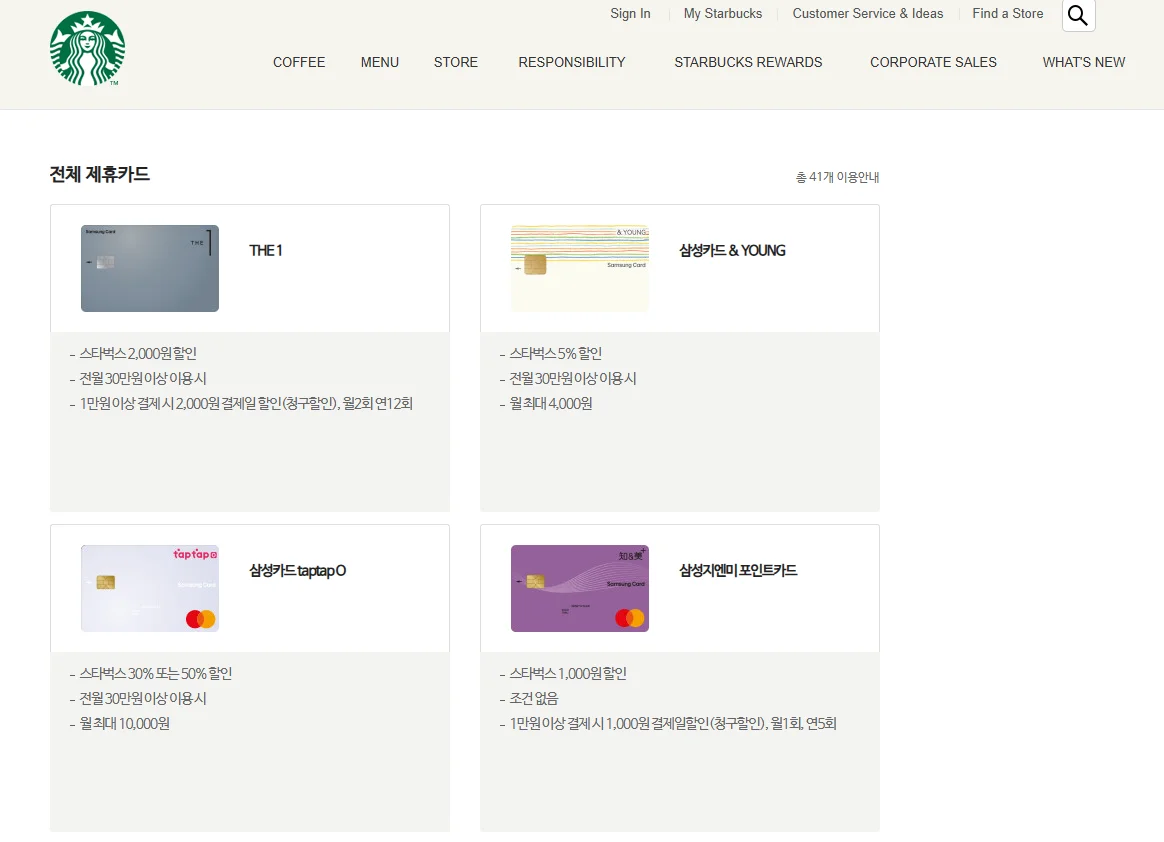Open the RESPONSIBILITY menu
The height and width of the screenshot is (842, 1164).
[572, 62]
